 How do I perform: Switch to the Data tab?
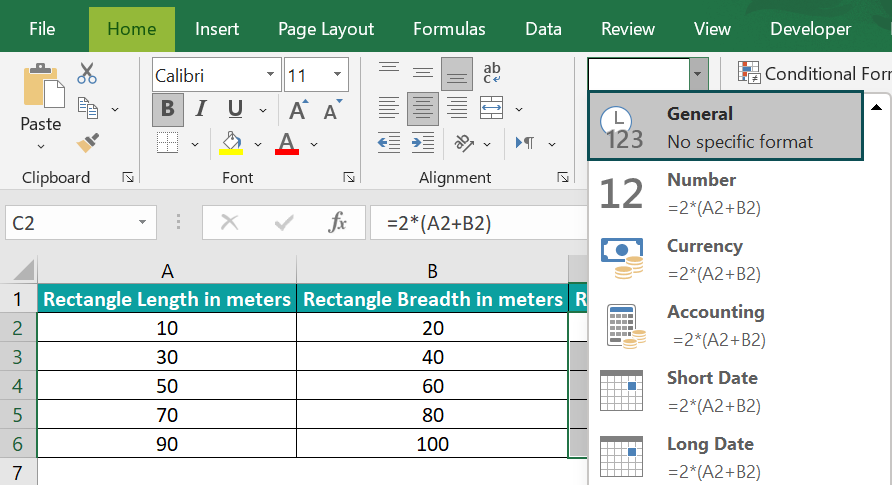(x=543, y=29)
